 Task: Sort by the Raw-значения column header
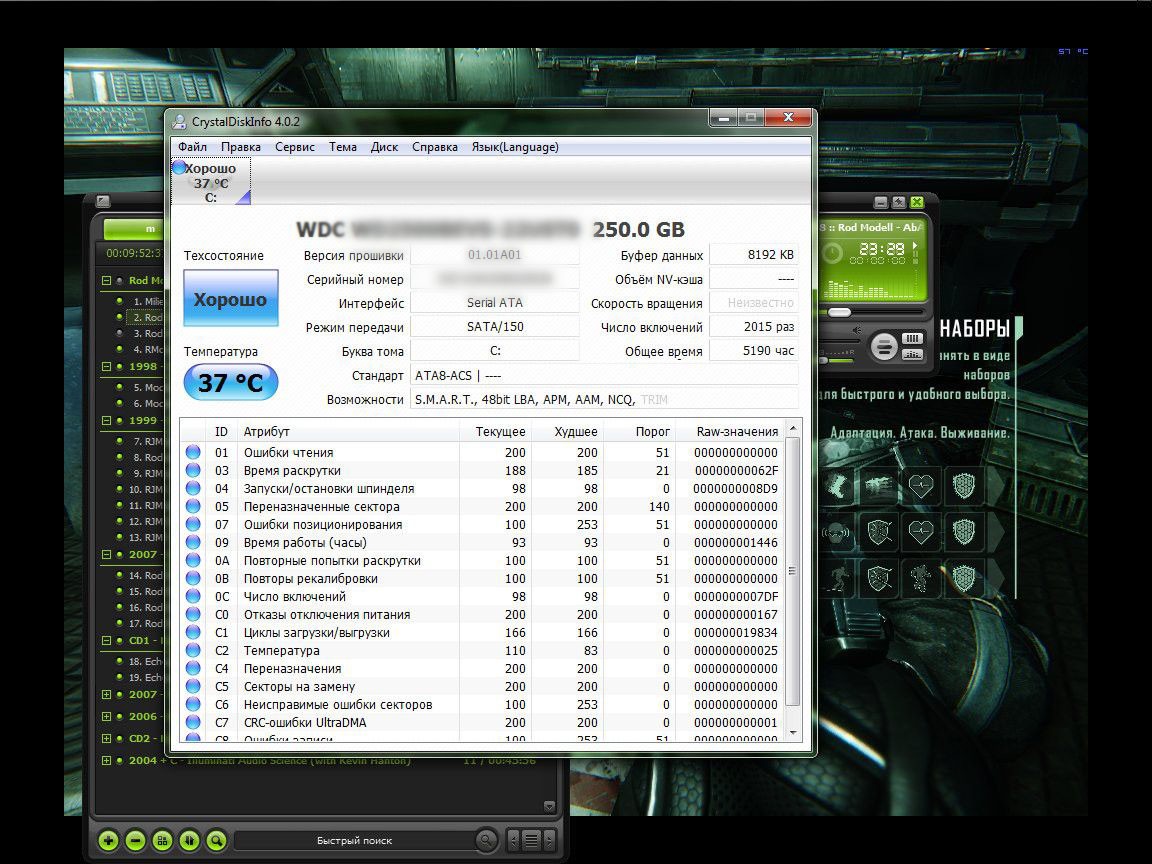[730, 431]
